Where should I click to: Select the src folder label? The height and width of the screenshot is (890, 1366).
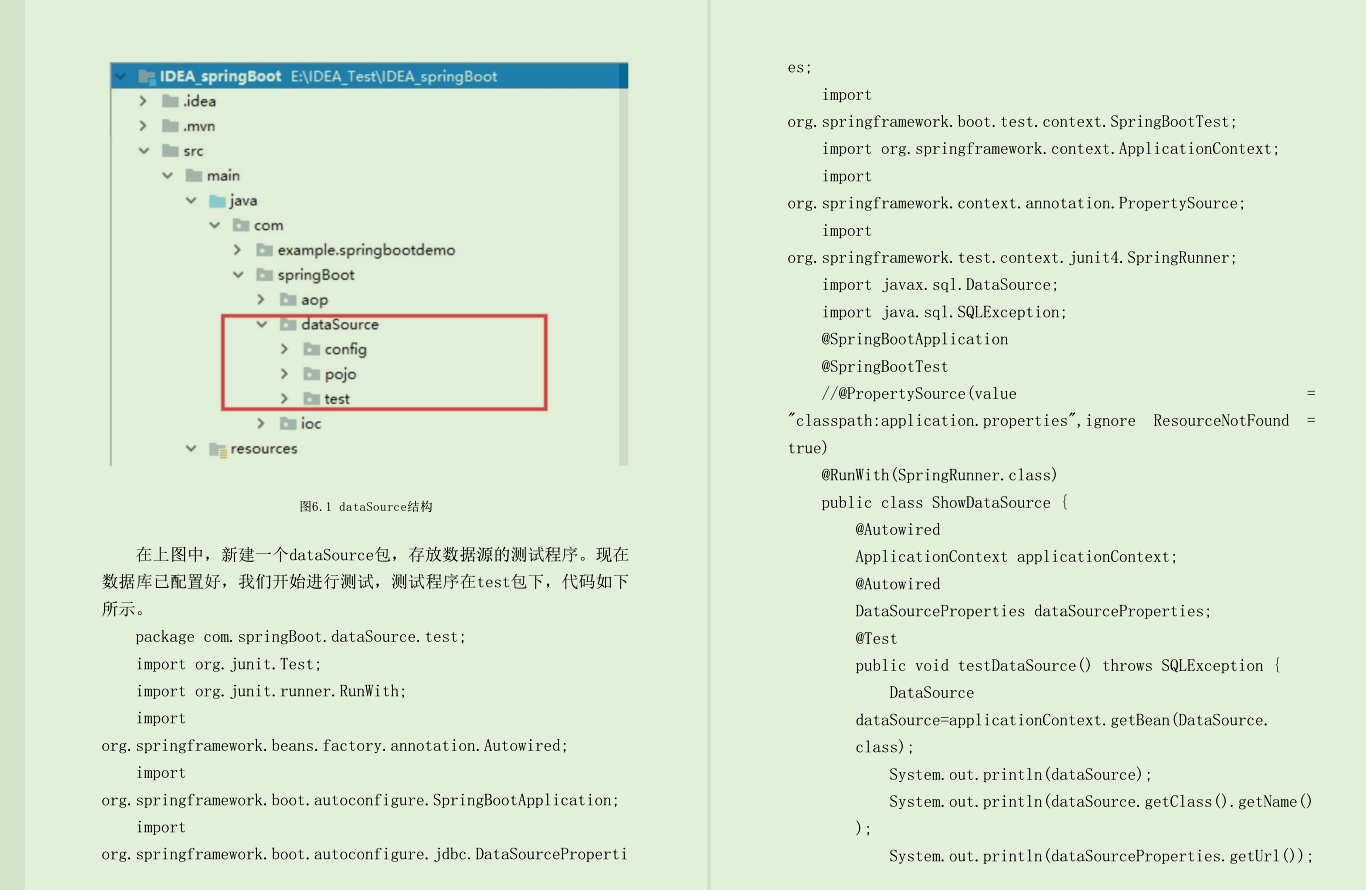coord(195,150)
